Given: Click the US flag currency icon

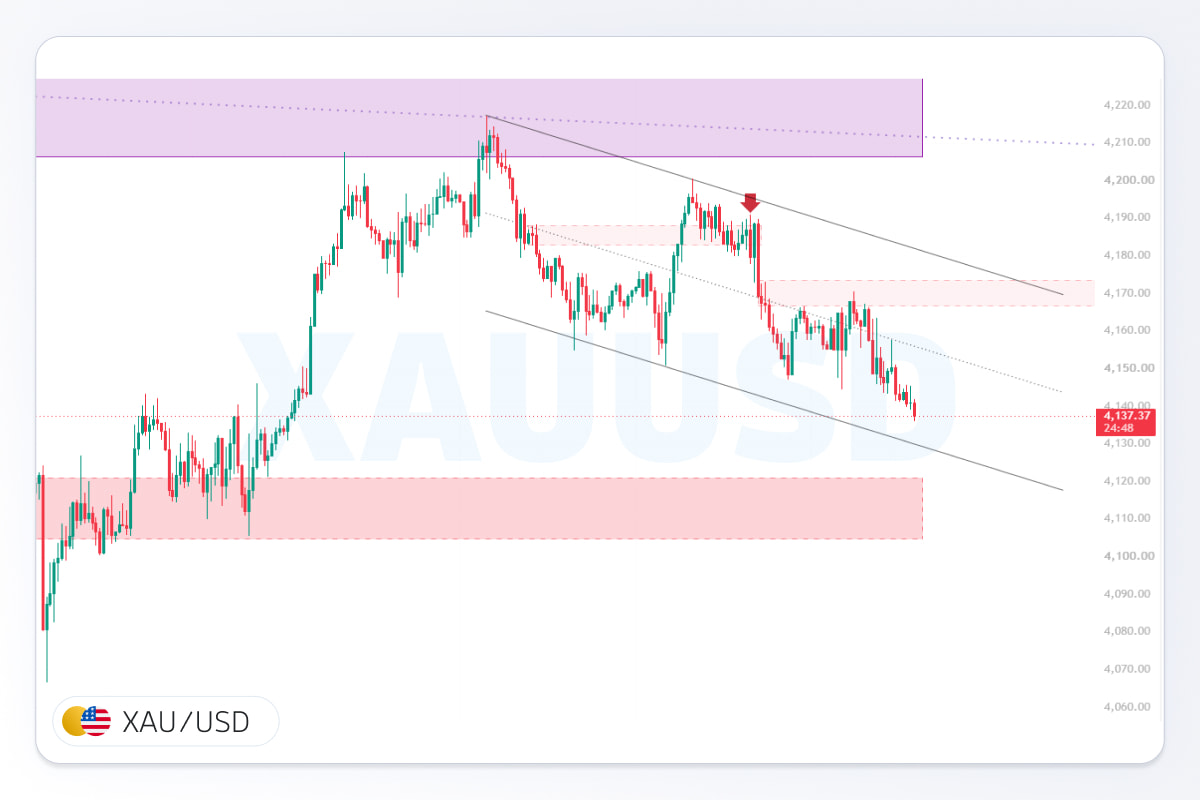Looking at the screenshot, I should tap(96, 721).
